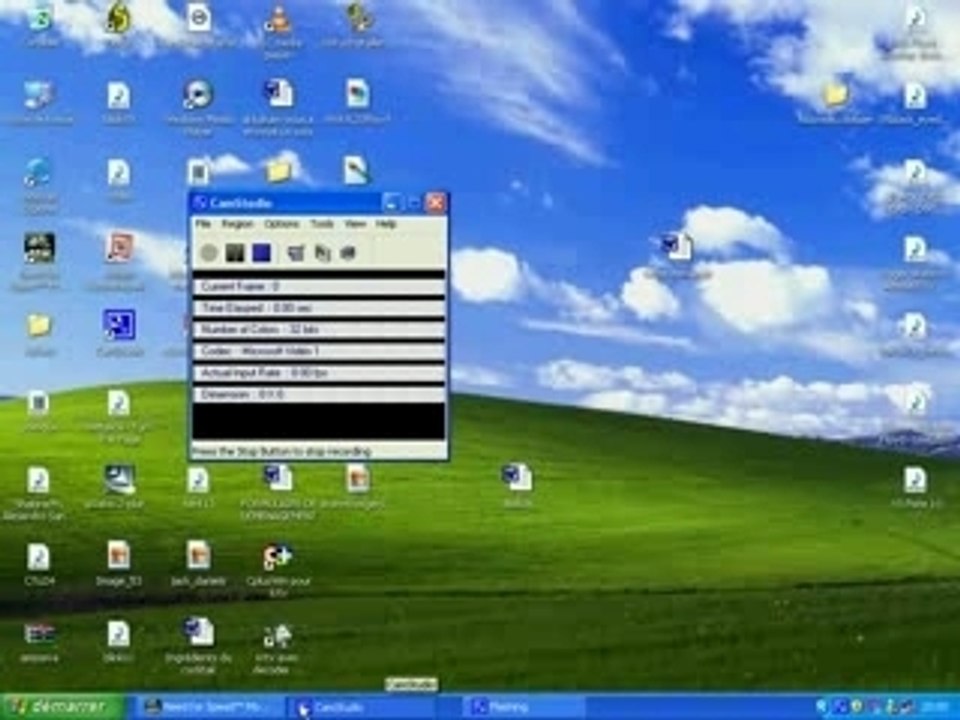This screenshot has width=960, height=720.
Task: Click the 'Dimension' readout in CamStudio
Action: 318,394
